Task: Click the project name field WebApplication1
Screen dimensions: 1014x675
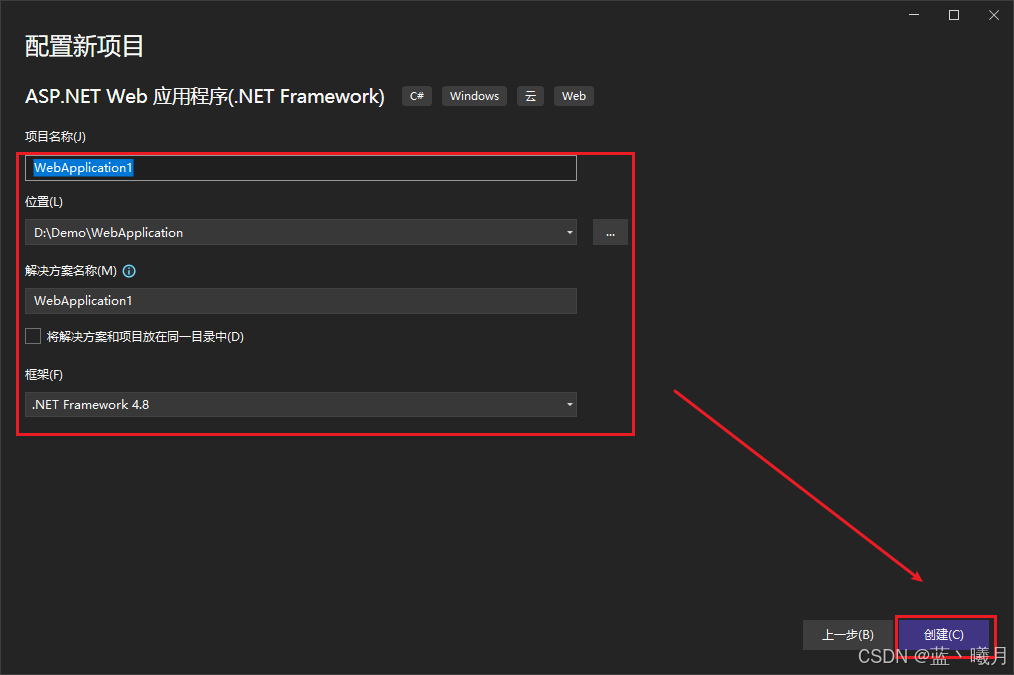Action: (301, 168)
